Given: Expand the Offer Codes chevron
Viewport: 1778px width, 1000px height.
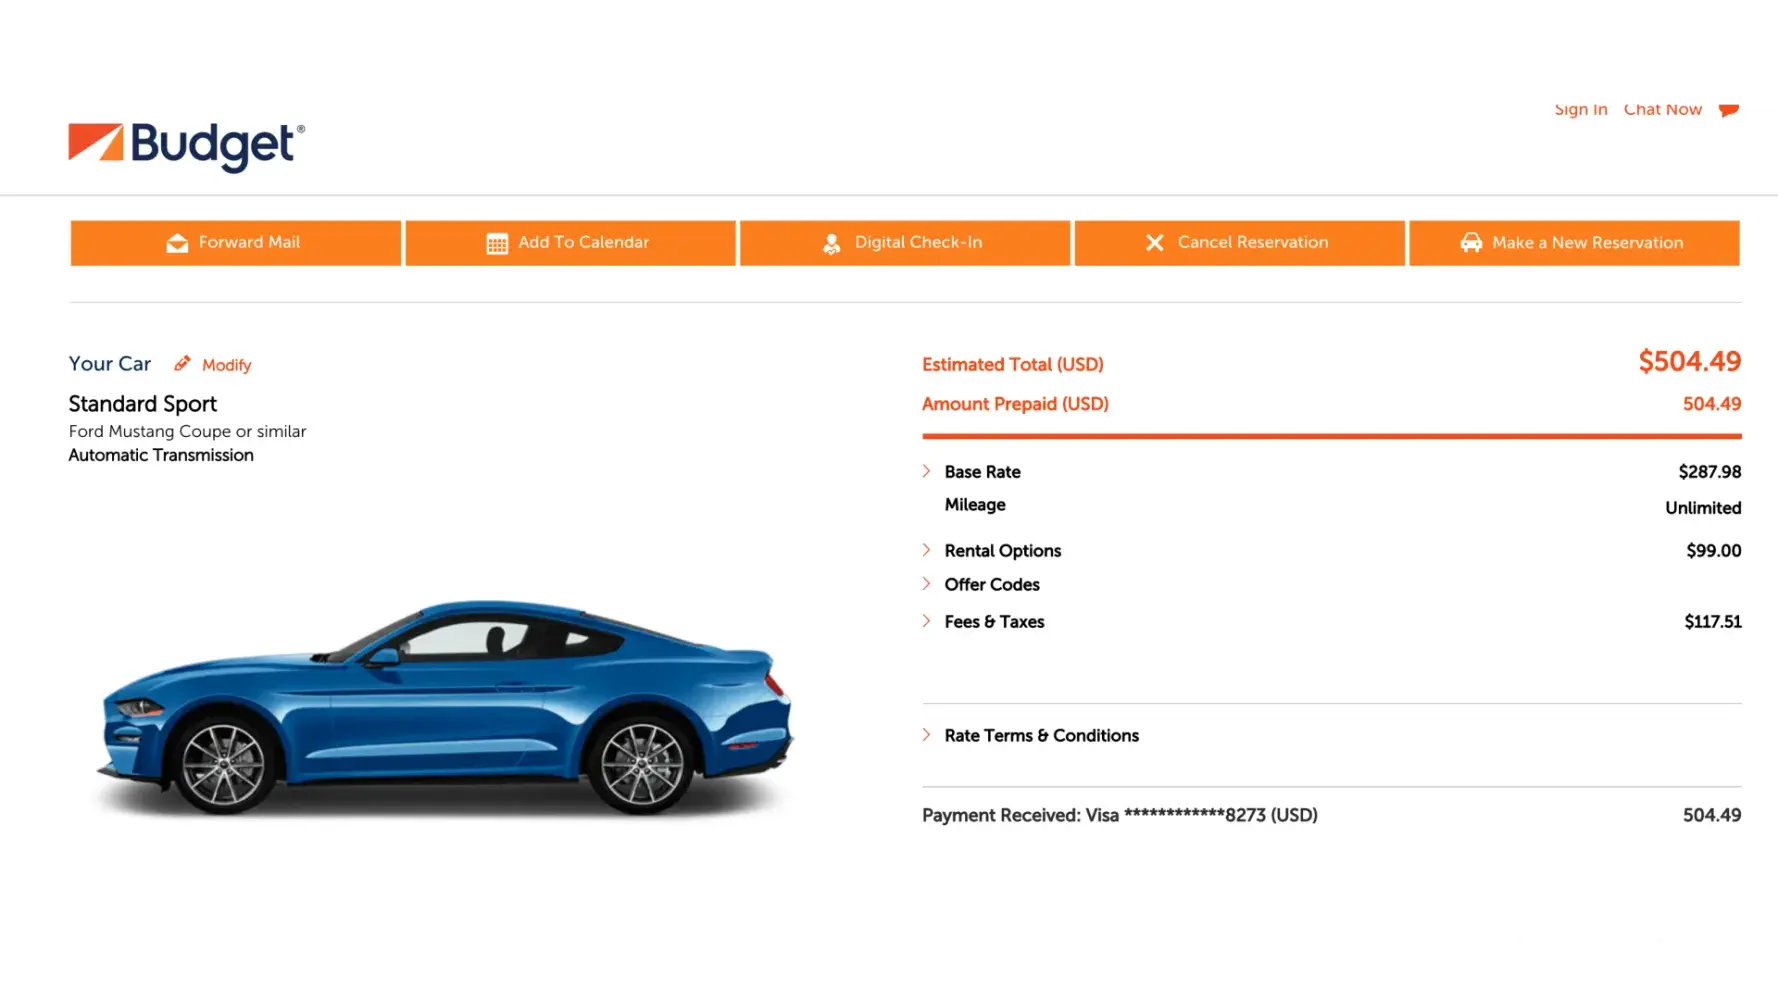Looking at the screenshot, I should [926, 584].
